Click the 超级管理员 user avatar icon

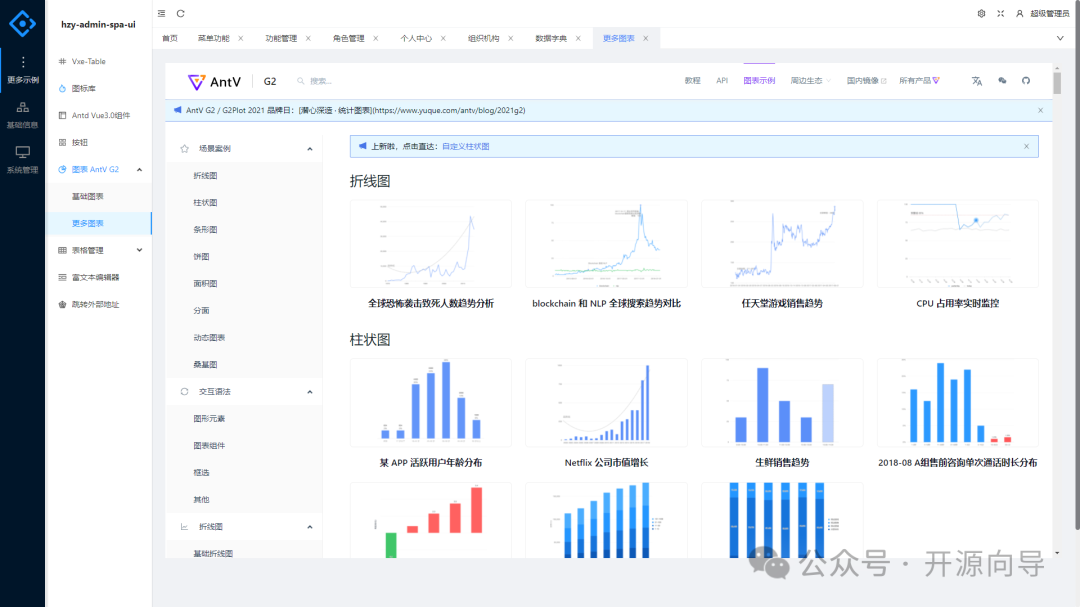pyautogui.click(x=1020, y=13)
